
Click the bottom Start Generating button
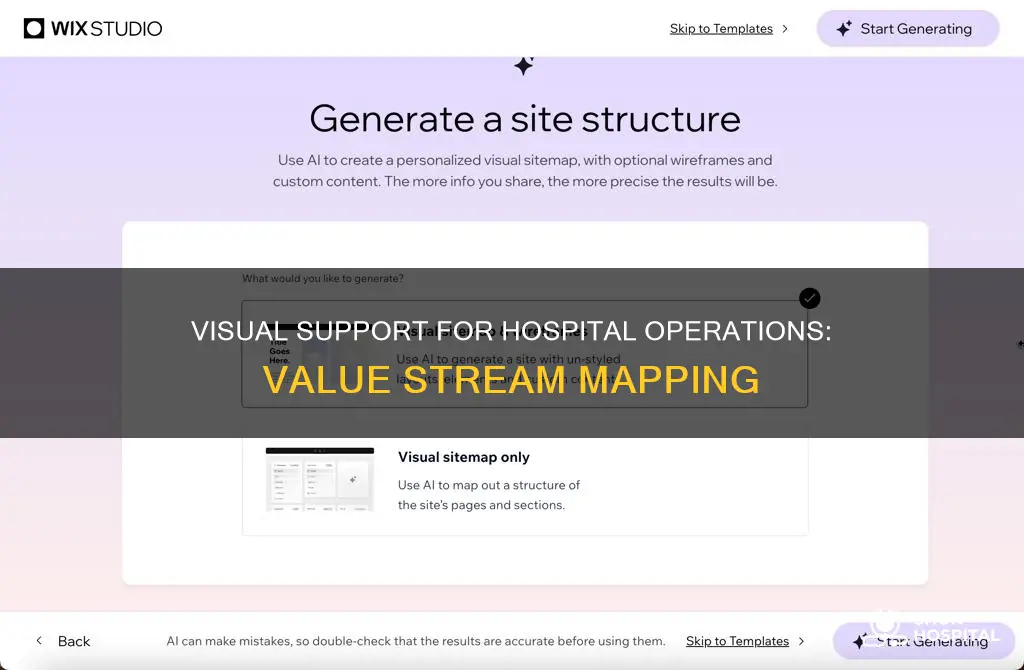(924, 641)
